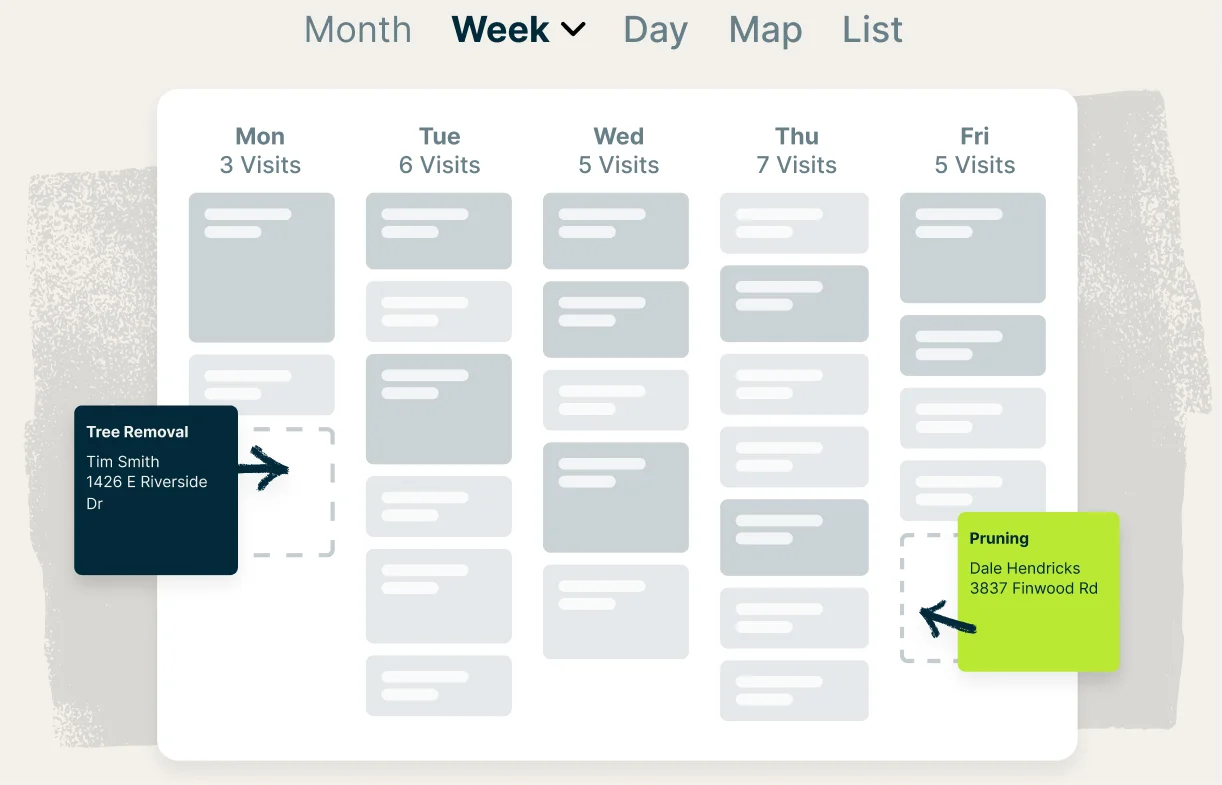Open the Week view dropdown chevron
The height and width of the screenshot is (785, 1222).
coord(573,30)
